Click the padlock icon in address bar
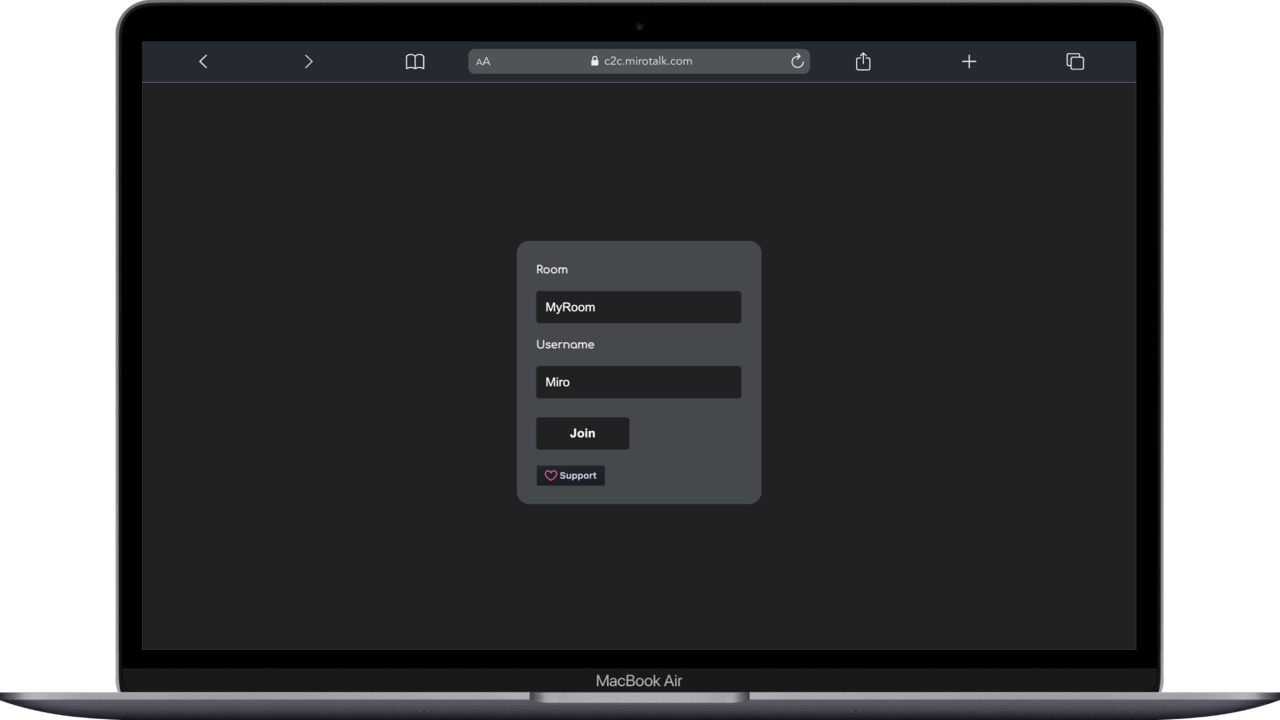1280x720 pixels. point(593,61)
